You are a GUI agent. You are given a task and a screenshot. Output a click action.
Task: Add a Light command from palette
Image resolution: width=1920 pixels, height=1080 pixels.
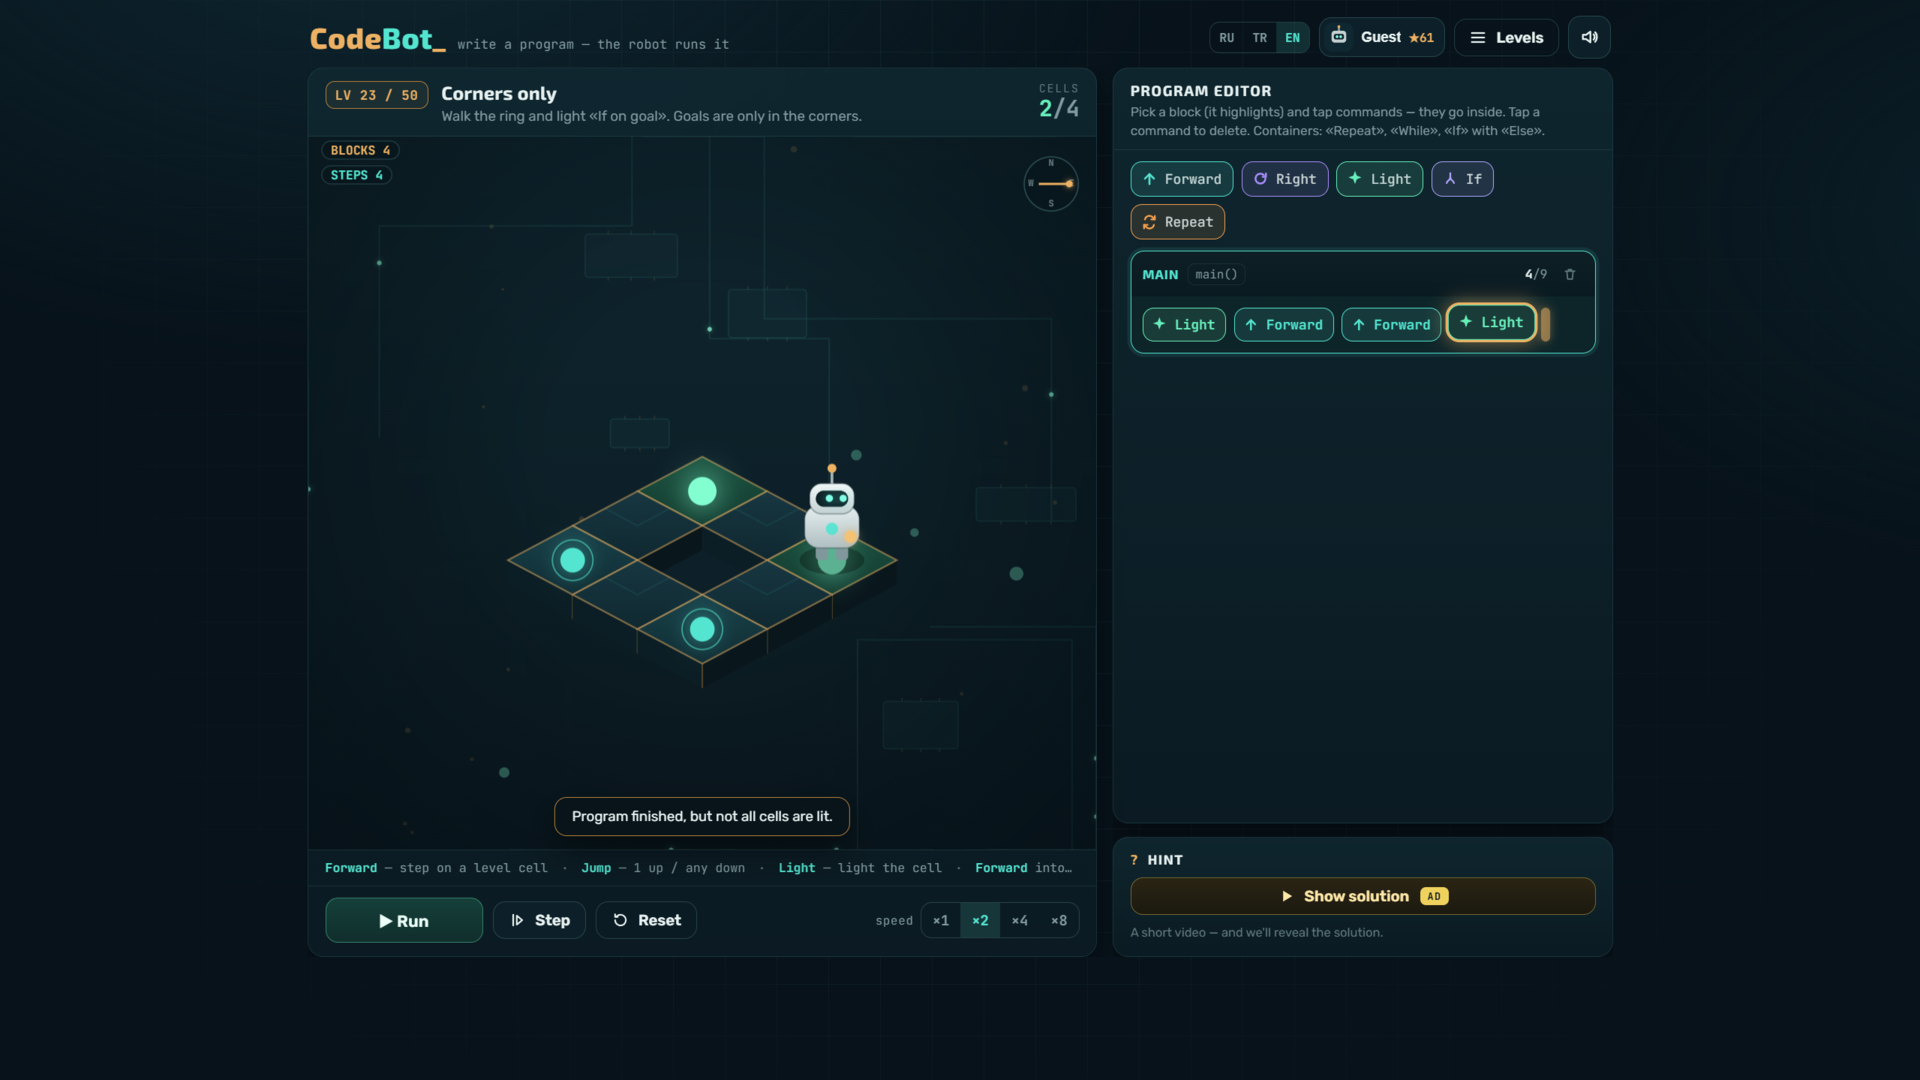(x=1380, y=179)
